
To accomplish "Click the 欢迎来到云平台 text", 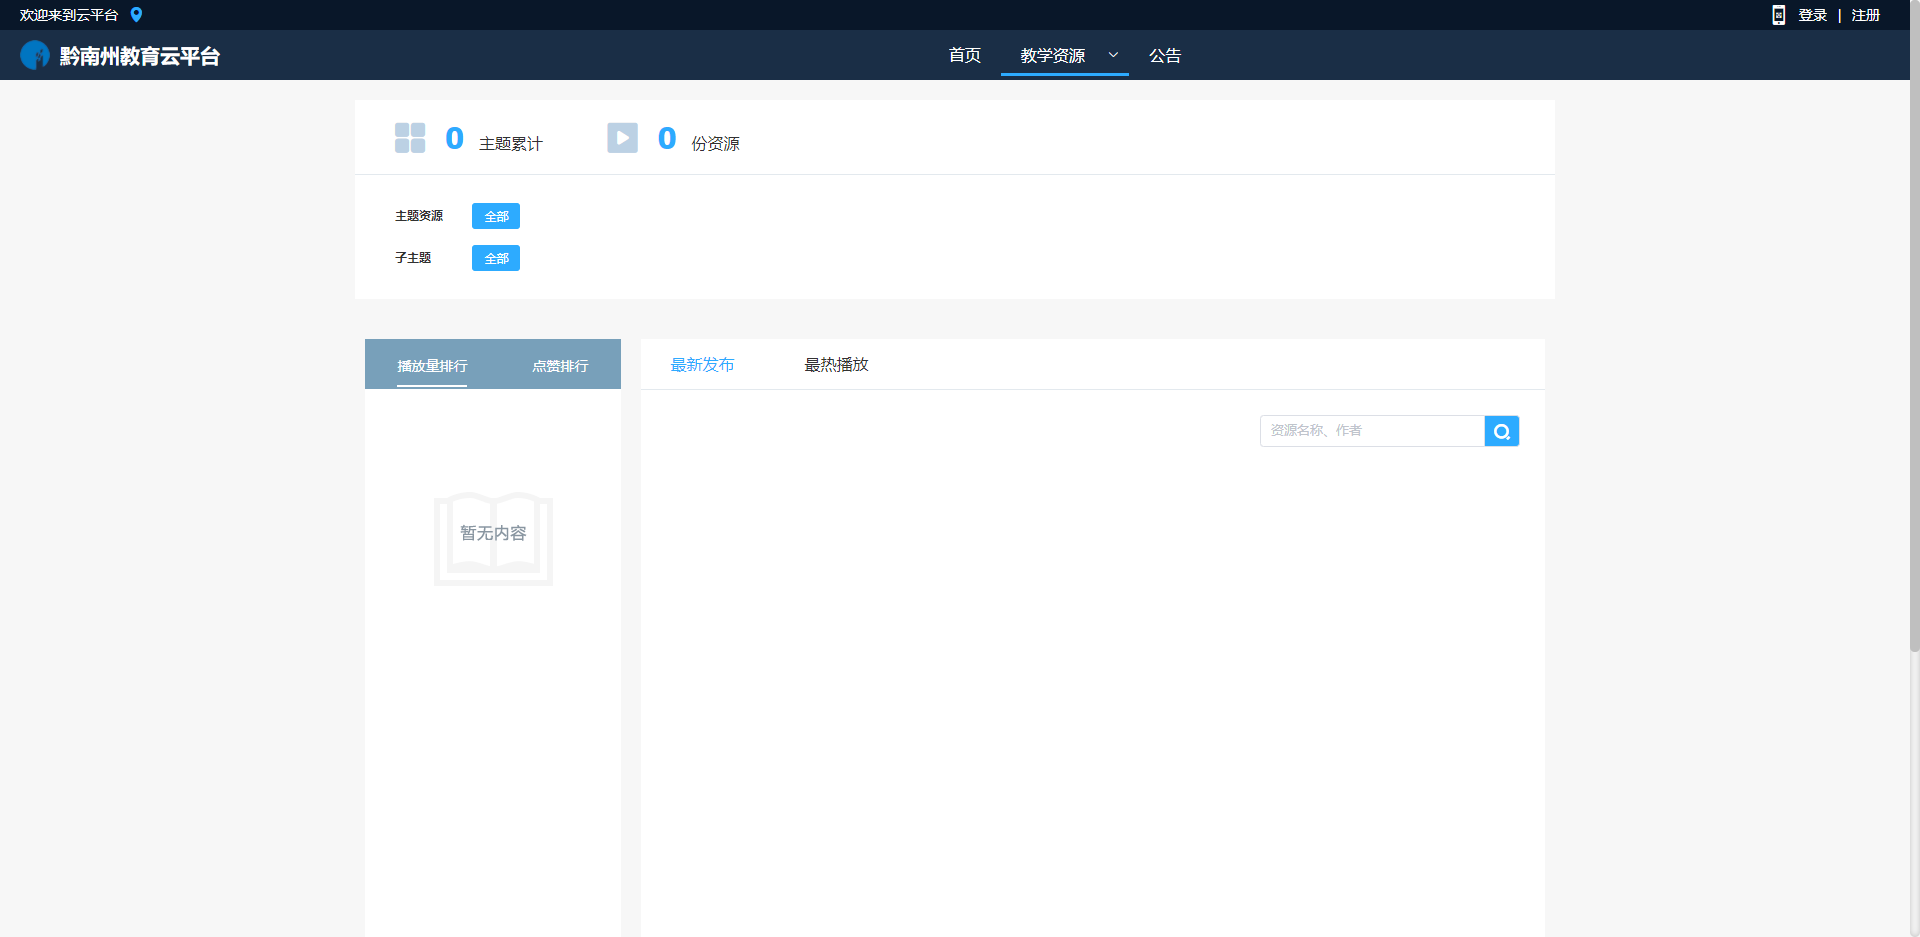I will pyautogui.click(x=69, y=15).
